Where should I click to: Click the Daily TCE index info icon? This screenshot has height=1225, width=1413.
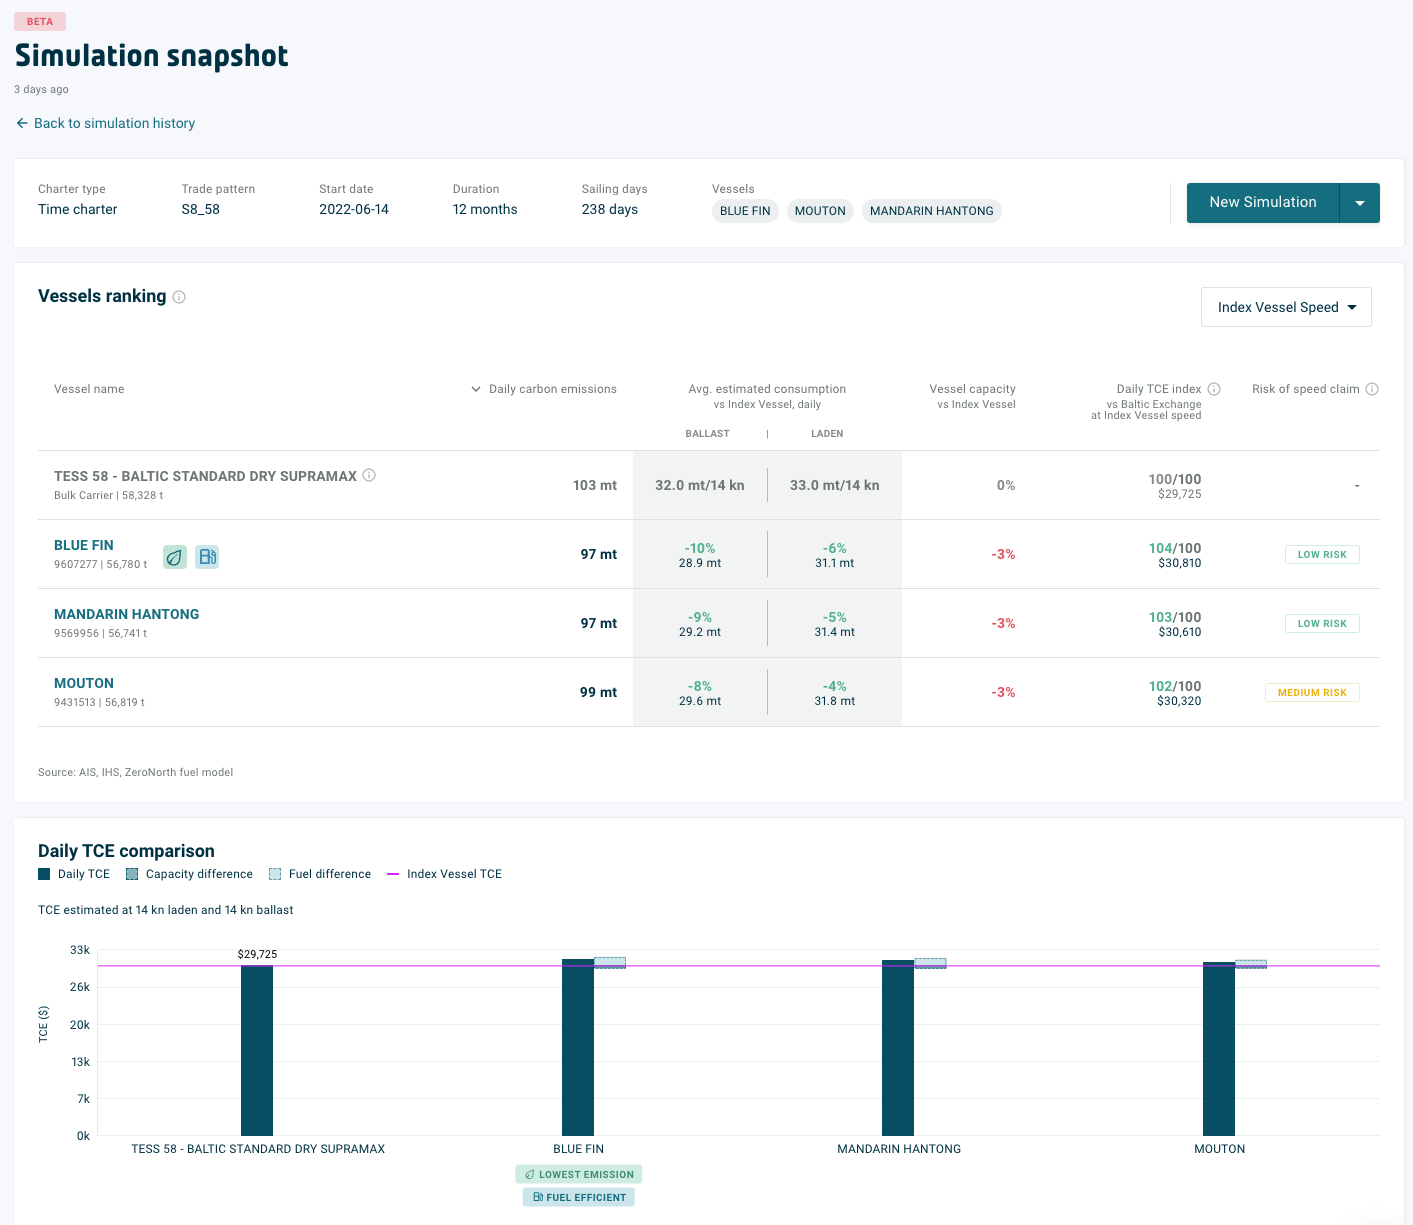pyautogui.click(x=1214, y=388)
